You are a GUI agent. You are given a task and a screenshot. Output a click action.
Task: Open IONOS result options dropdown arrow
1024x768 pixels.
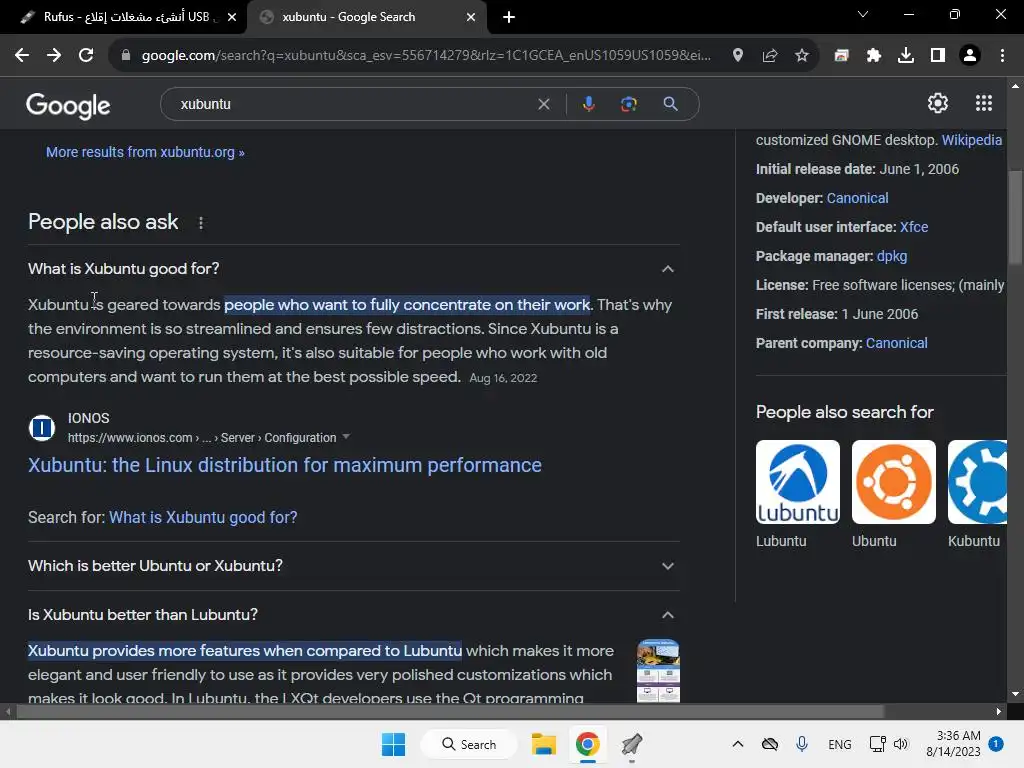tap(346, 436)
